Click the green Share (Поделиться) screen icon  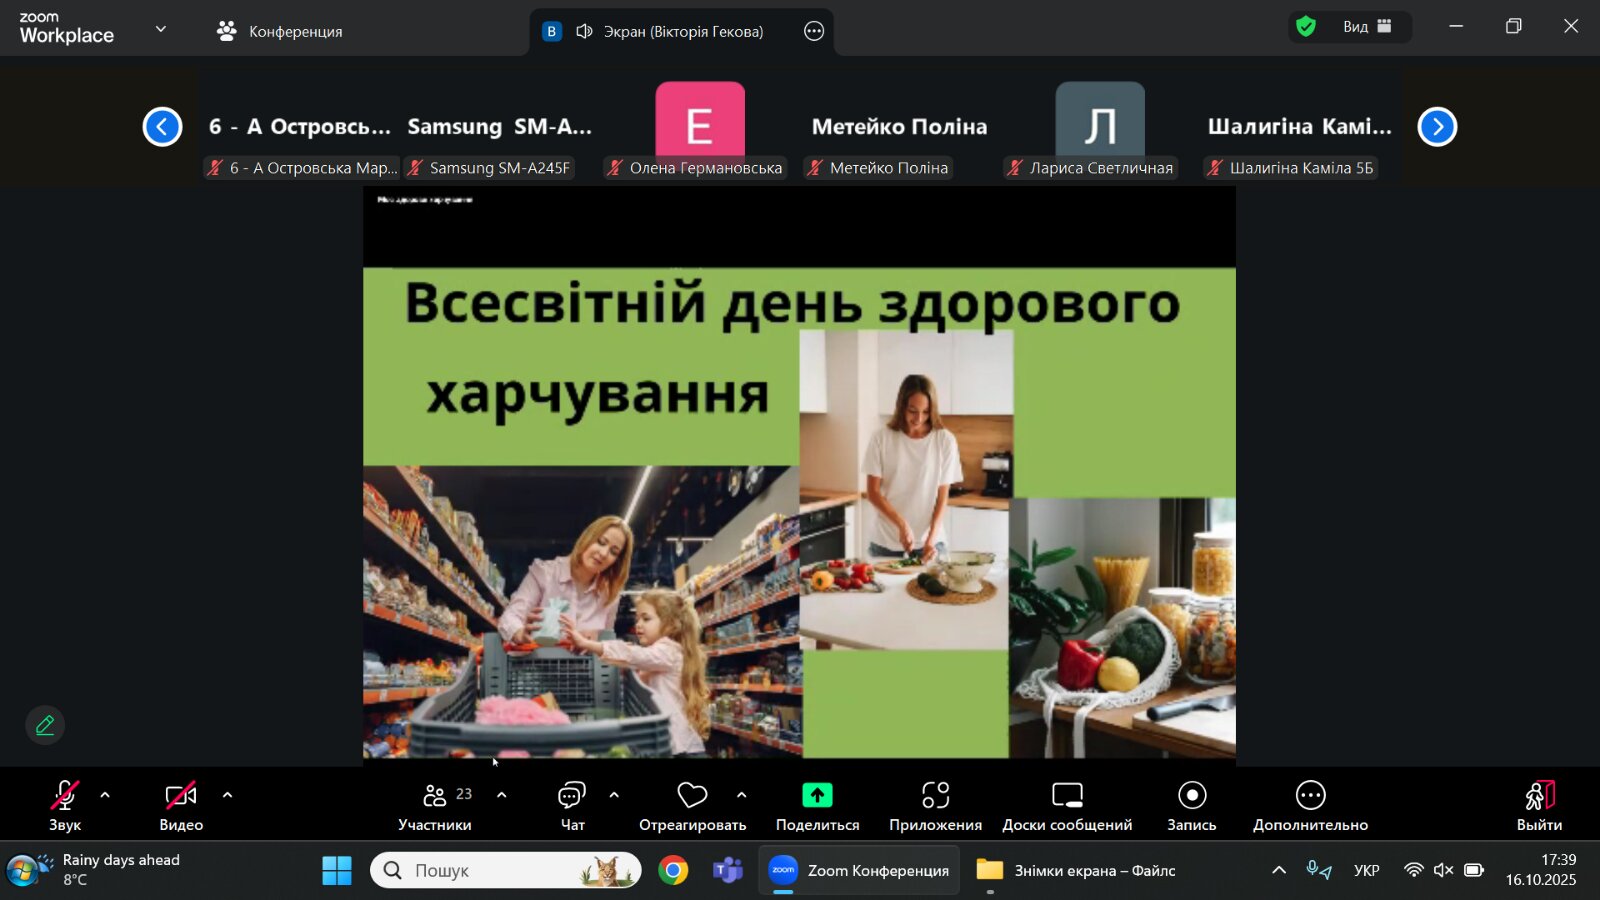click(x=817, y=796)
